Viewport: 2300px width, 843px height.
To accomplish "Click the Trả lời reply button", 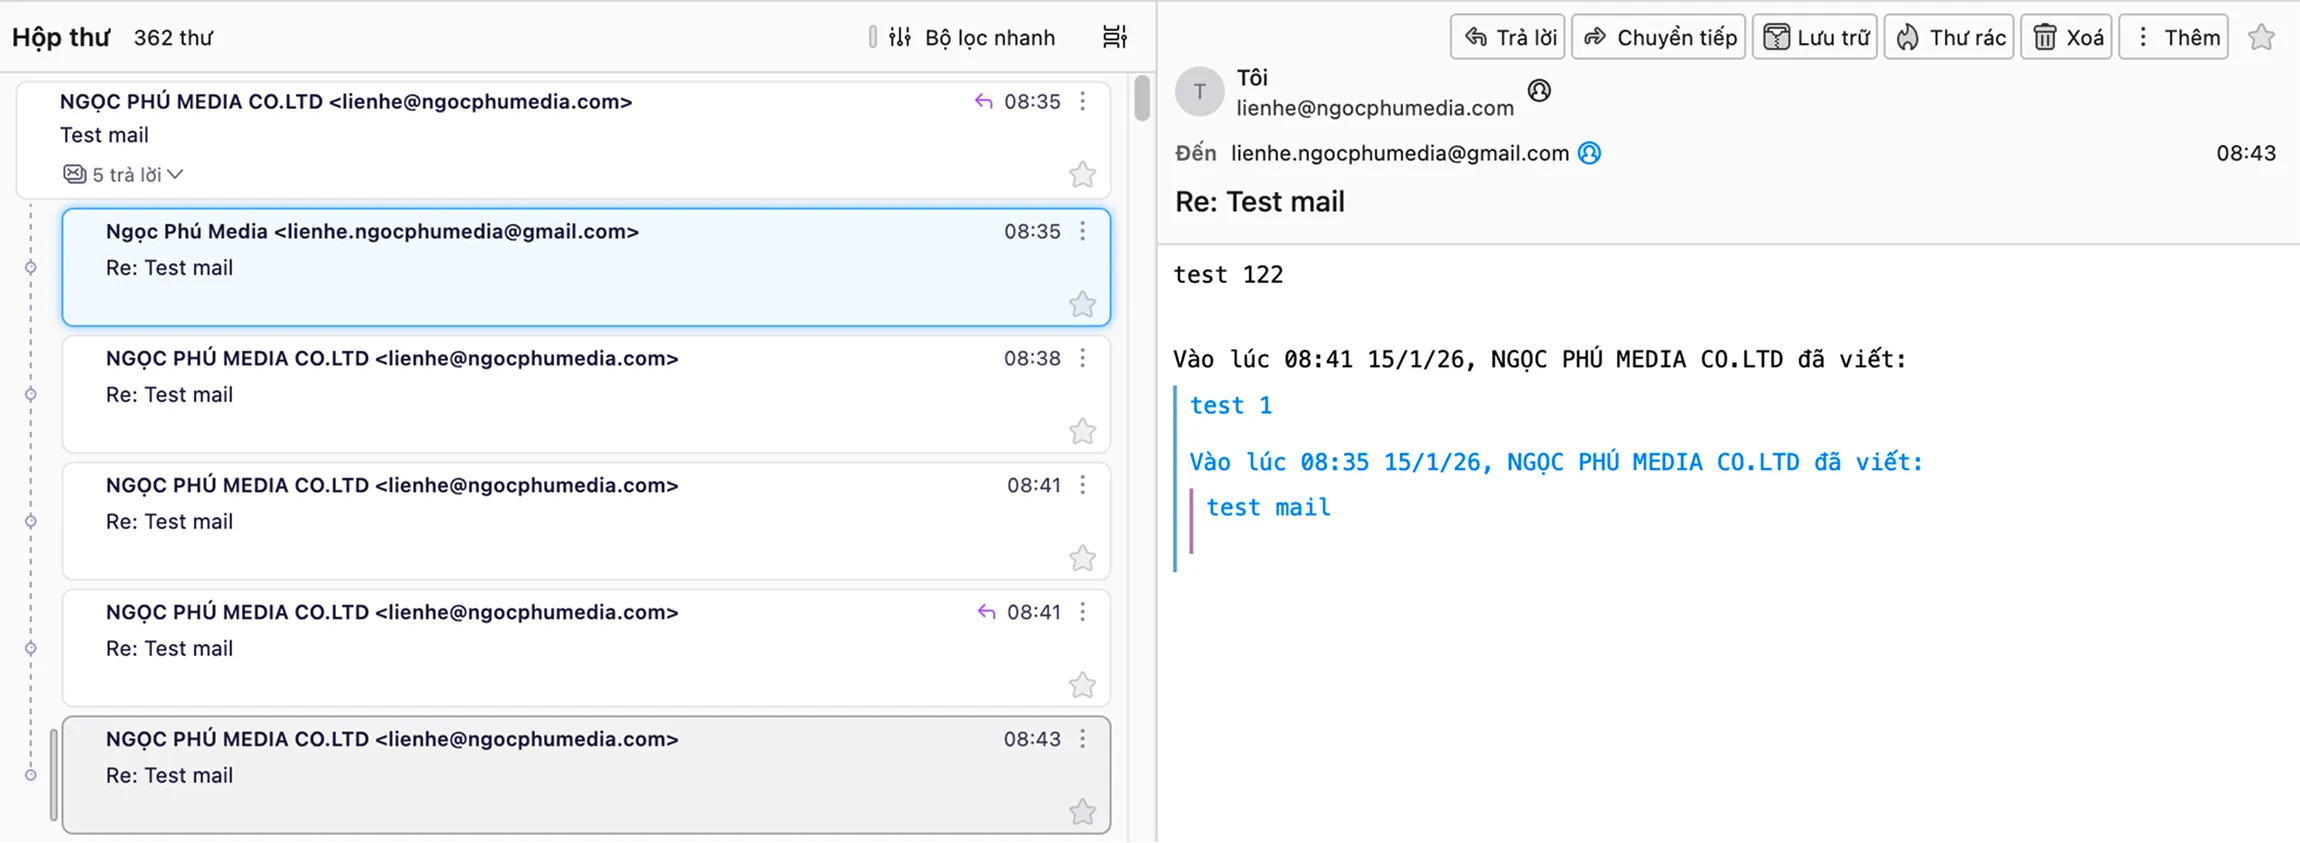I will coord(1507,38).
